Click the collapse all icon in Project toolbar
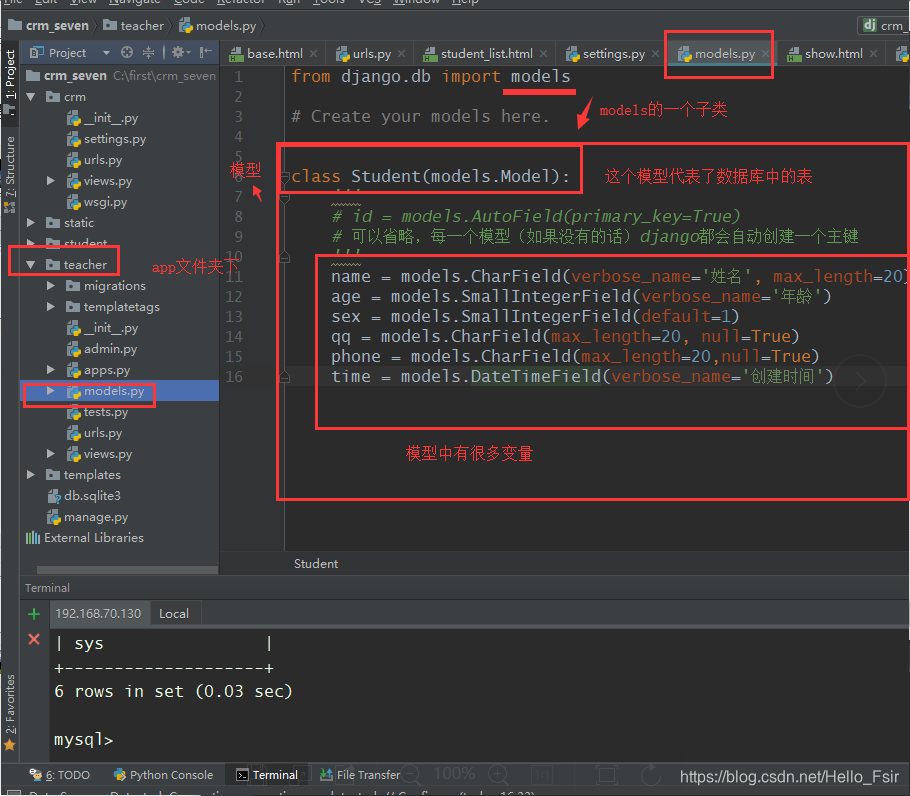 [x=149, y=53]
